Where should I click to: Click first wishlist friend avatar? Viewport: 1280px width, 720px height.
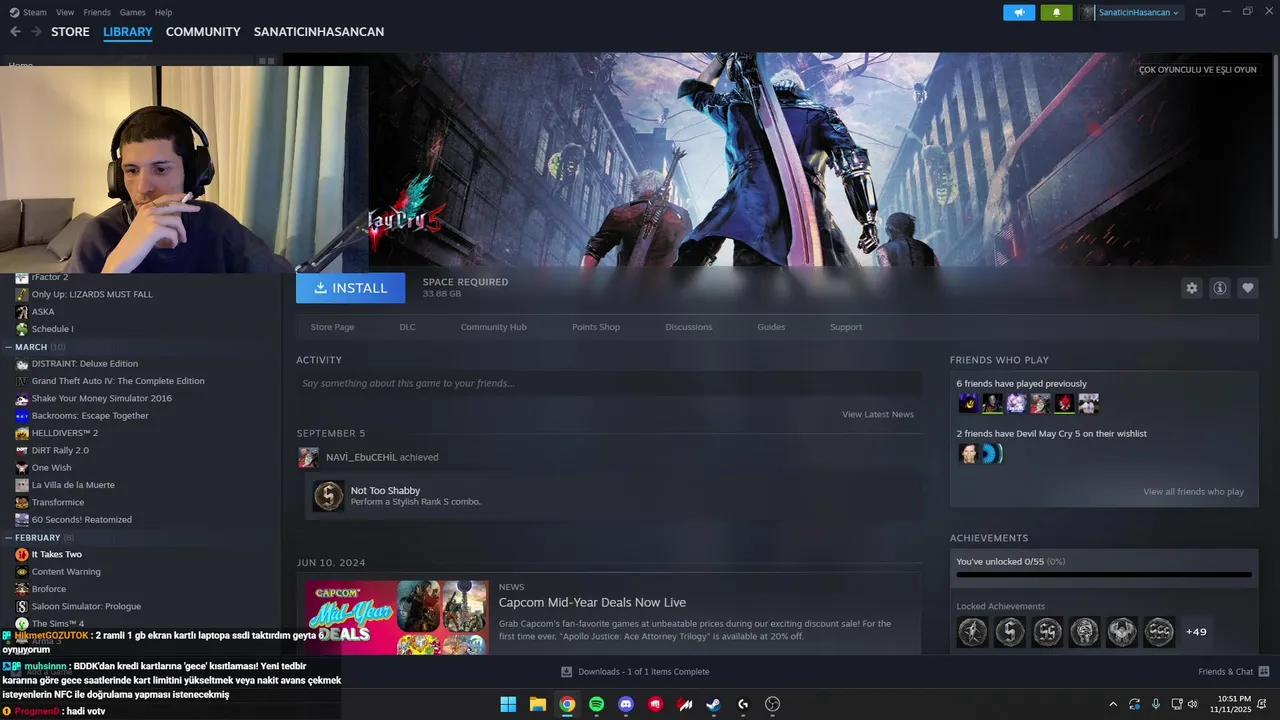(x=968, y=454)
